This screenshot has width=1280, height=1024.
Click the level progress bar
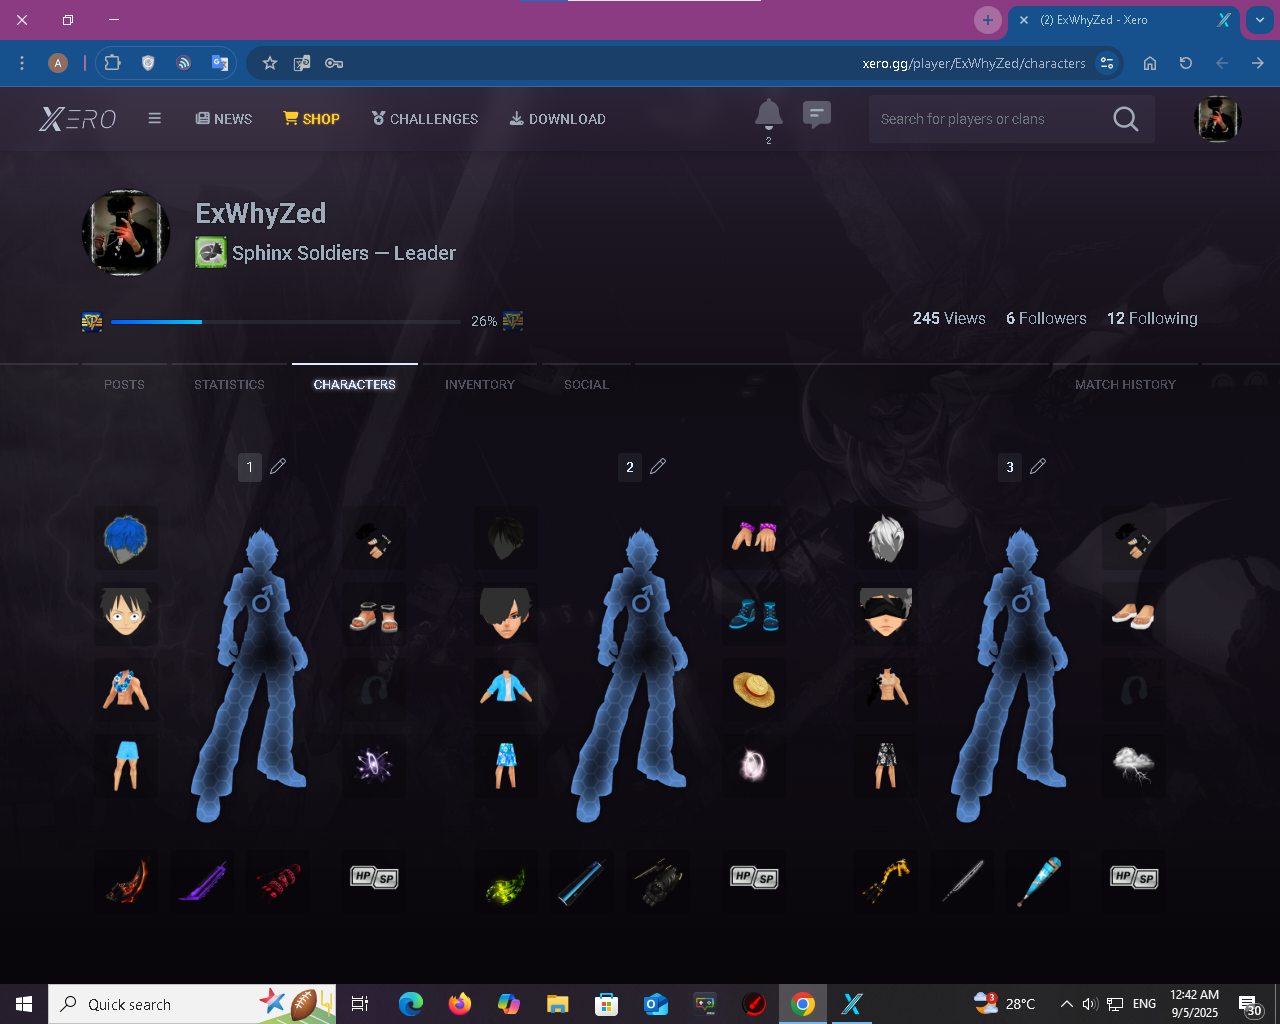[285, 321]
